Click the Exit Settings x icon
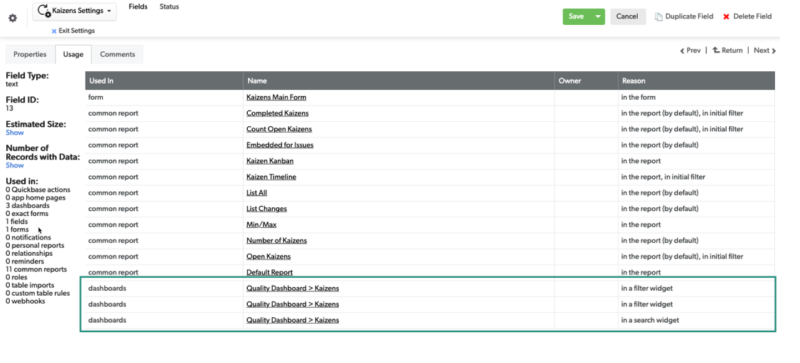The height and width of the screenshot is (363, 800). 54,31
